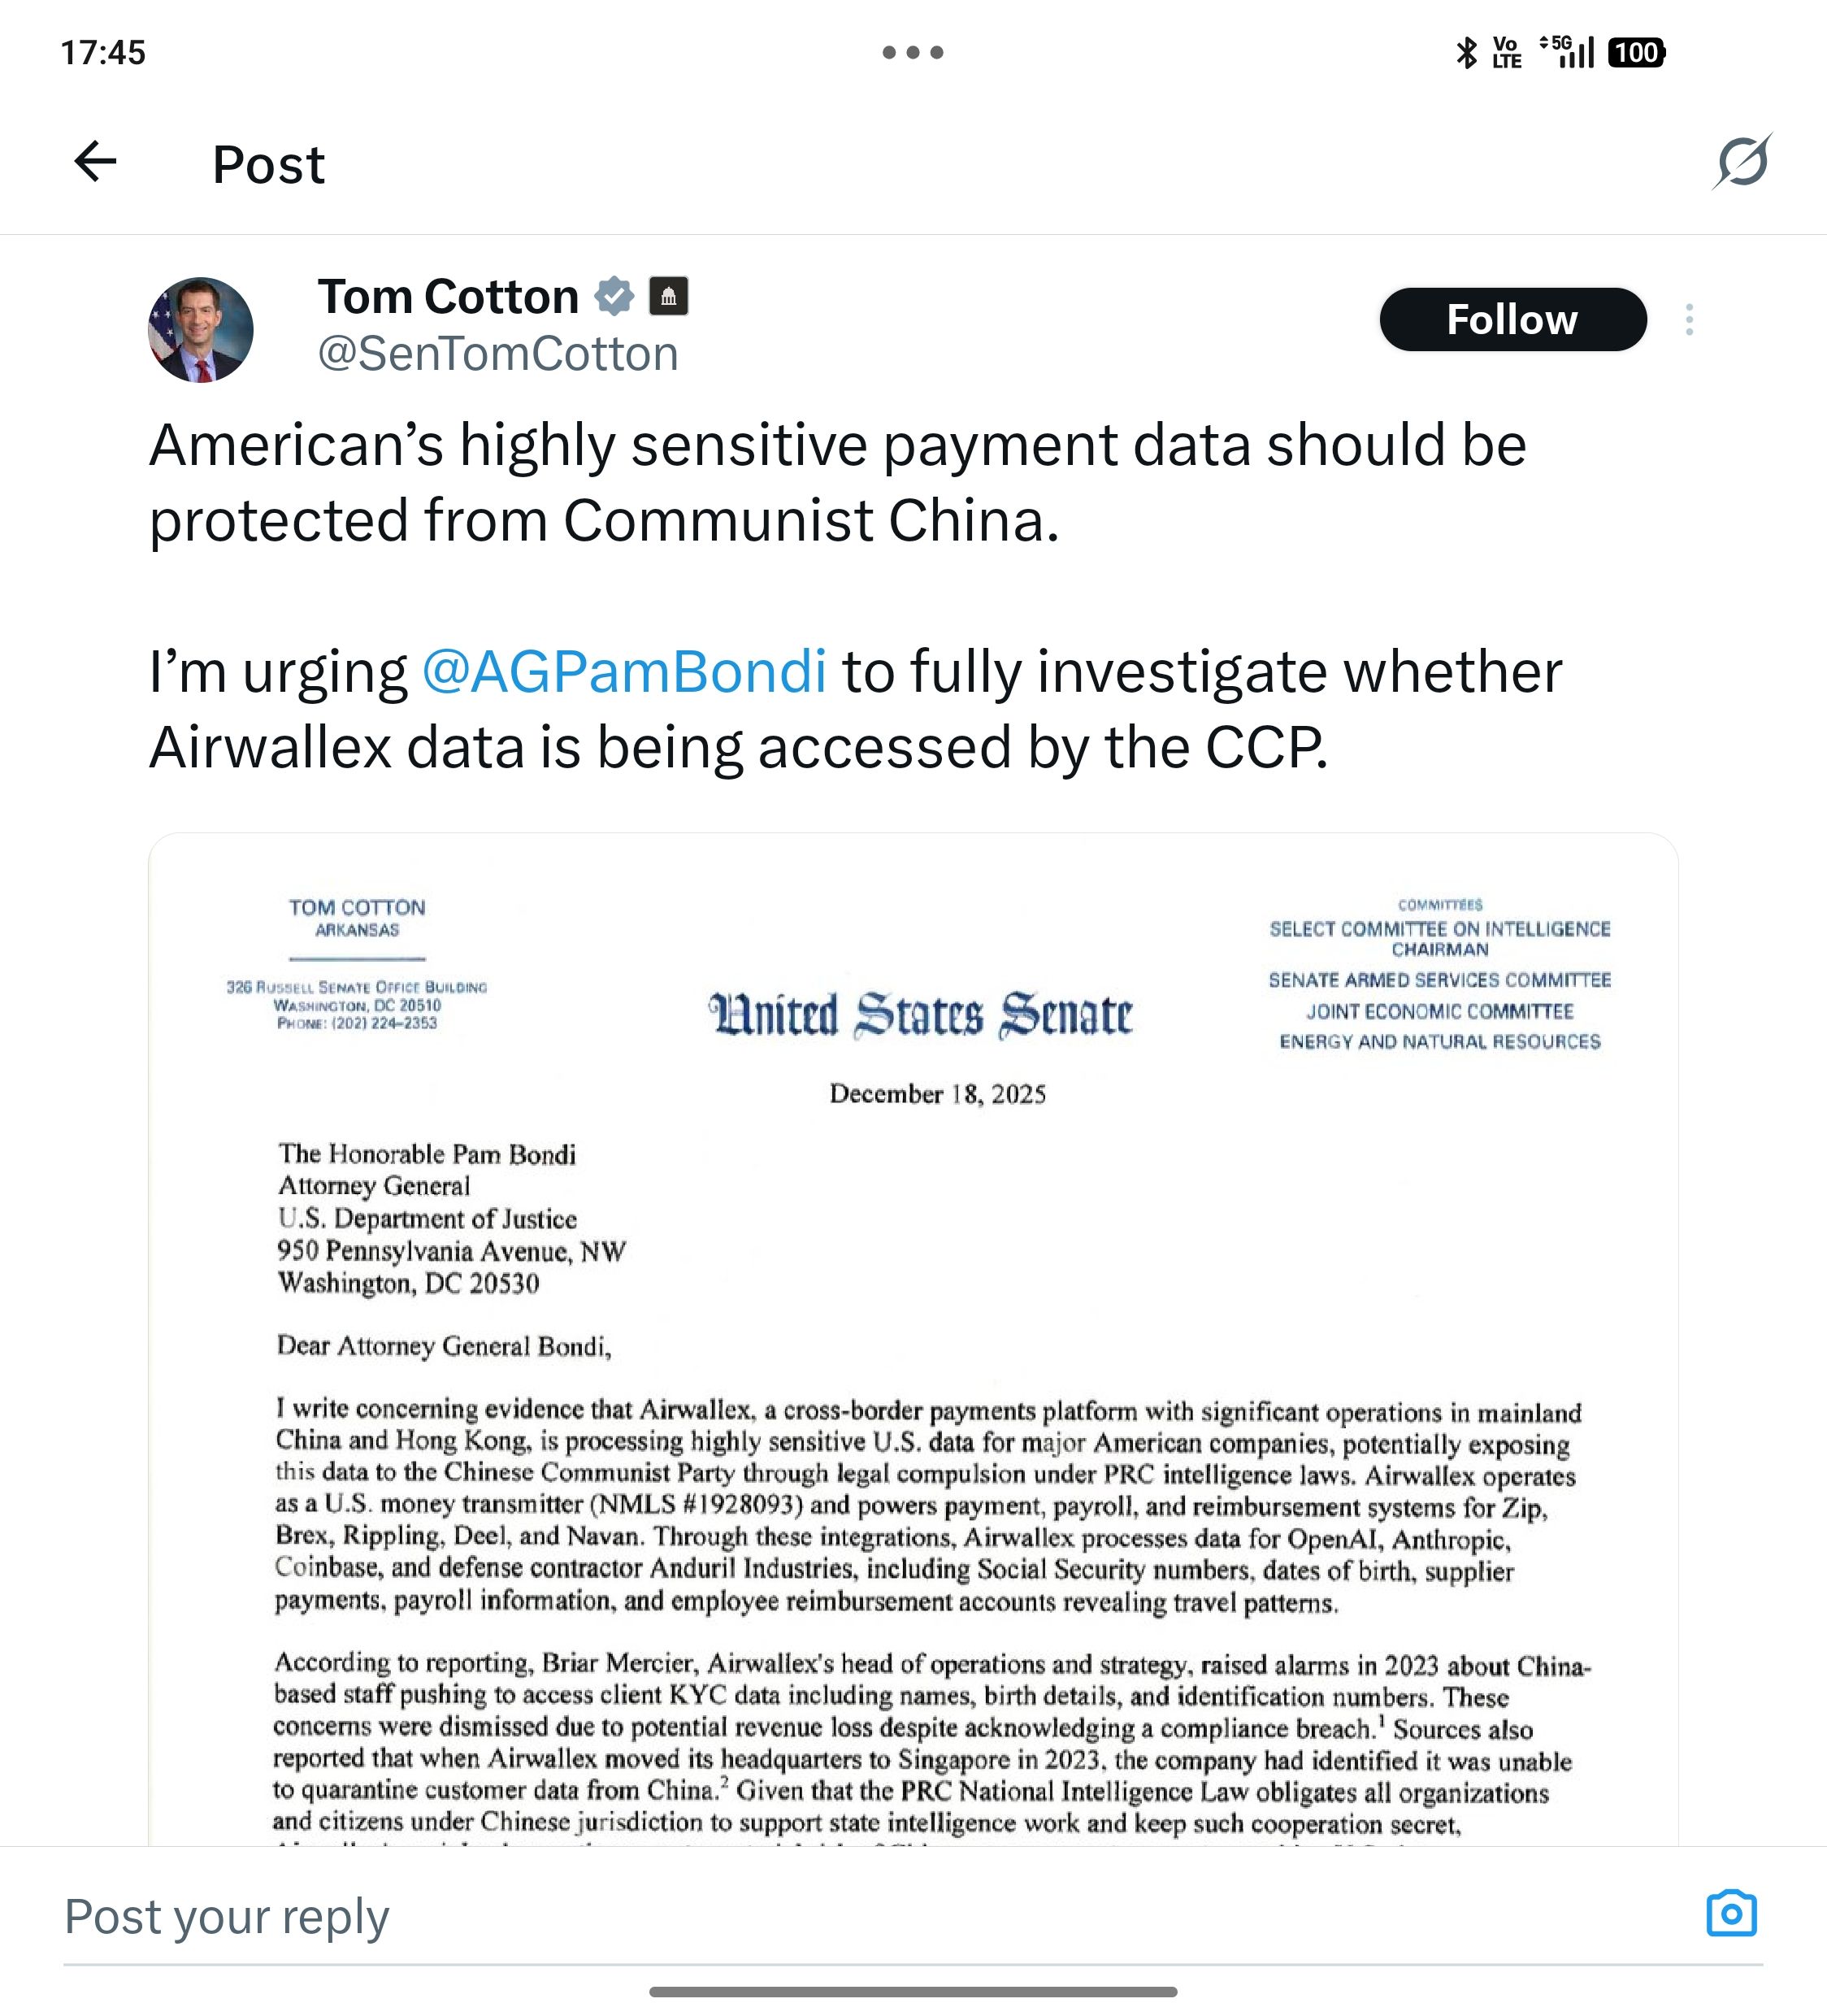1827x2016 pixels.
Task: Tap the back arrow
Action: 96,162
